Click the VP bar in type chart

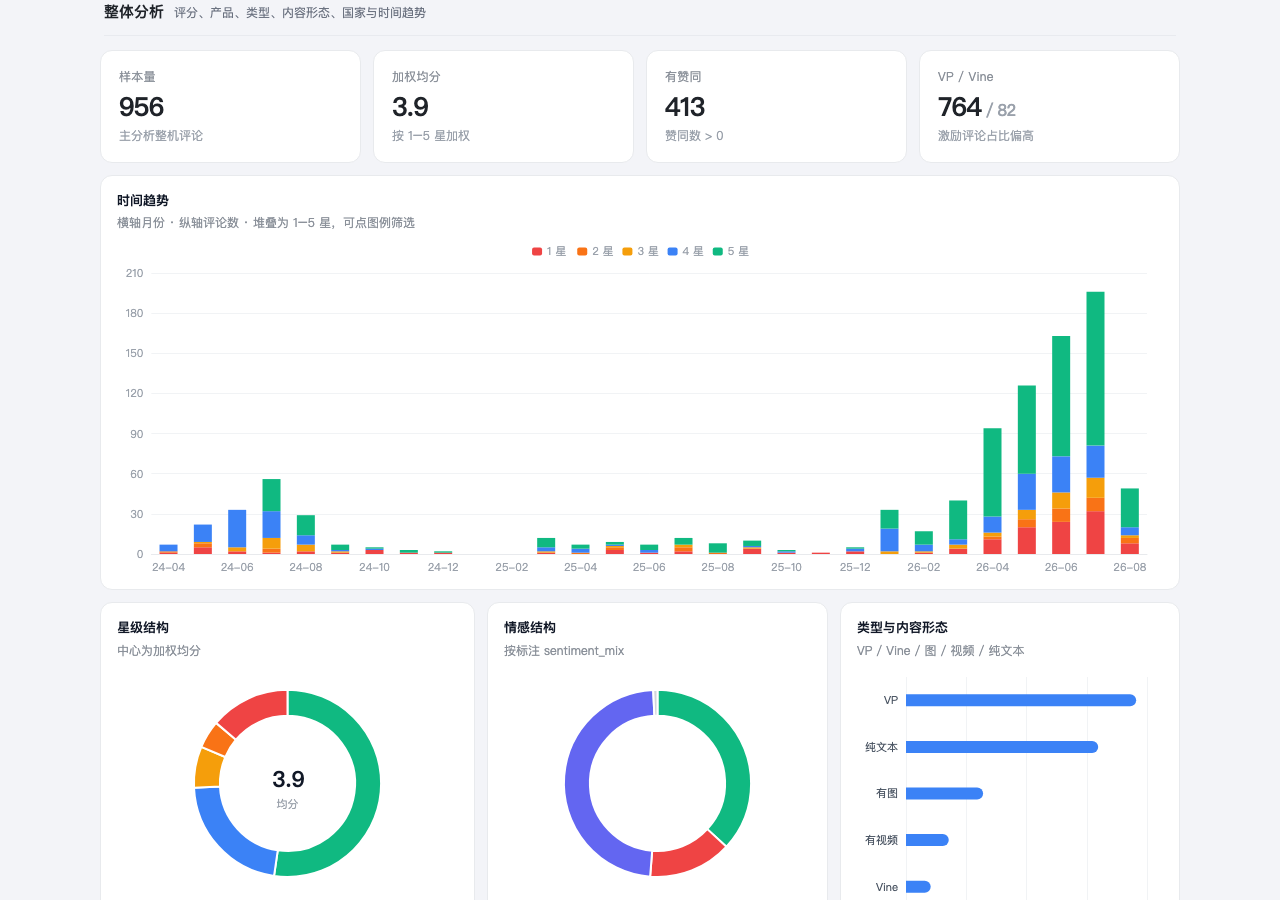pos(1021,700)
